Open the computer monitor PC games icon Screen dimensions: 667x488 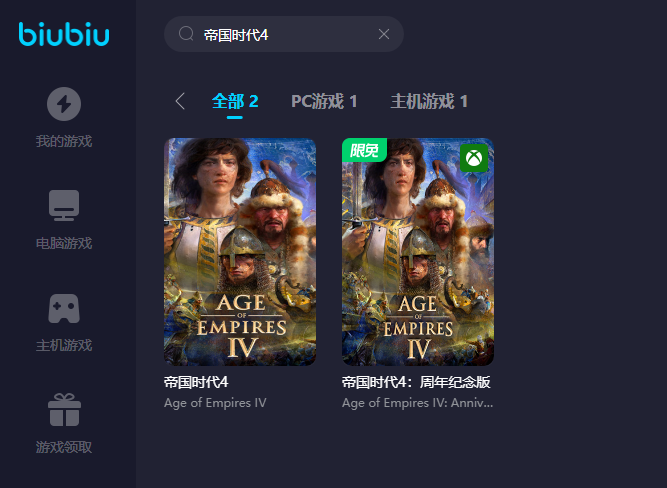(x=64, y=205)
